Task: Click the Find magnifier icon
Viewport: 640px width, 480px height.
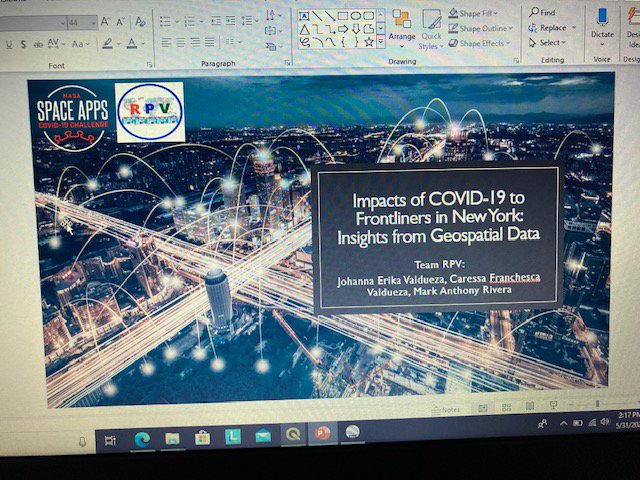Action: click(x=535, y=12)
